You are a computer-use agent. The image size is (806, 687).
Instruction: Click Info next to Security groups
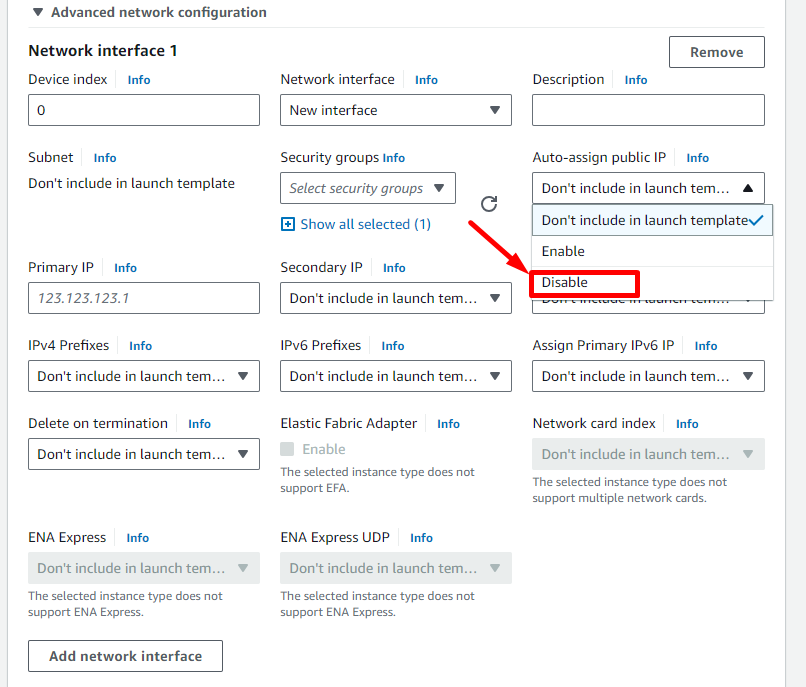tap(393, 157)
